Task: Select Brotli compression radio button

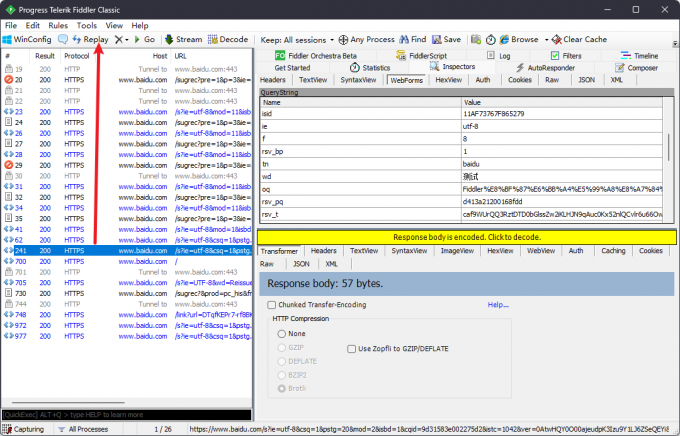Action: click(281, 388)
